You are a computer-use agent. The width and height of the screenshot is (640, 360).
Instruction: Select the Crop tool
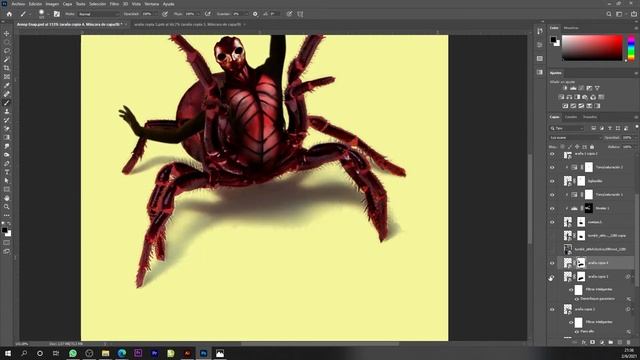tap(7, 68)
